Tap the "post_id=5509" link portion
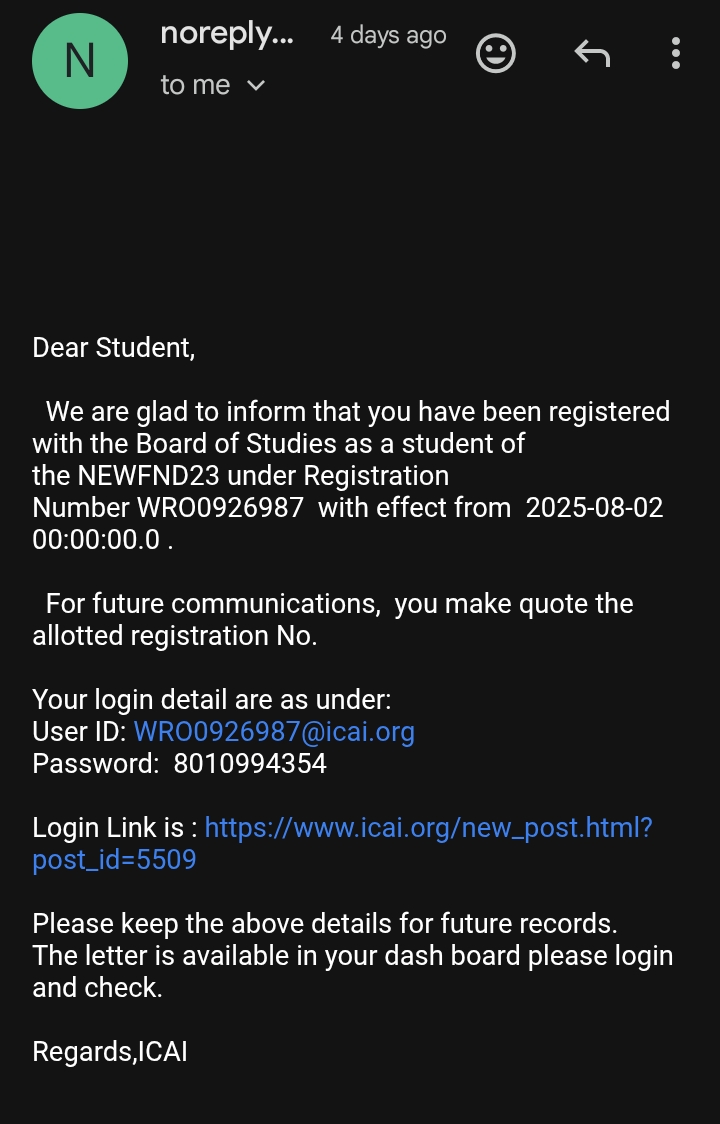720x1124 pixels. 114,860
